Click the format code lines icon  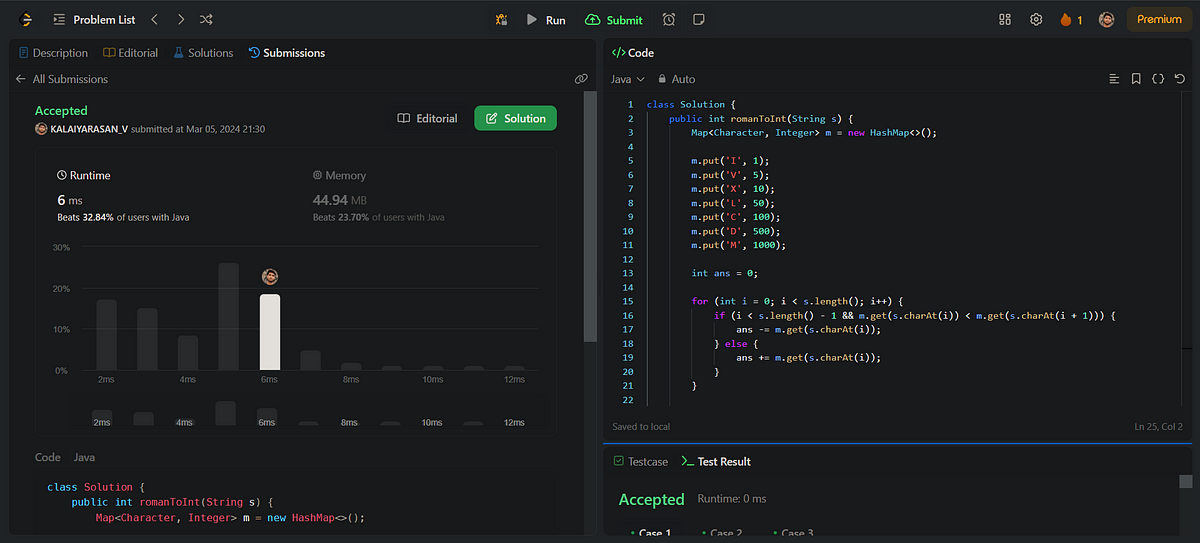tap(1114, 79)
